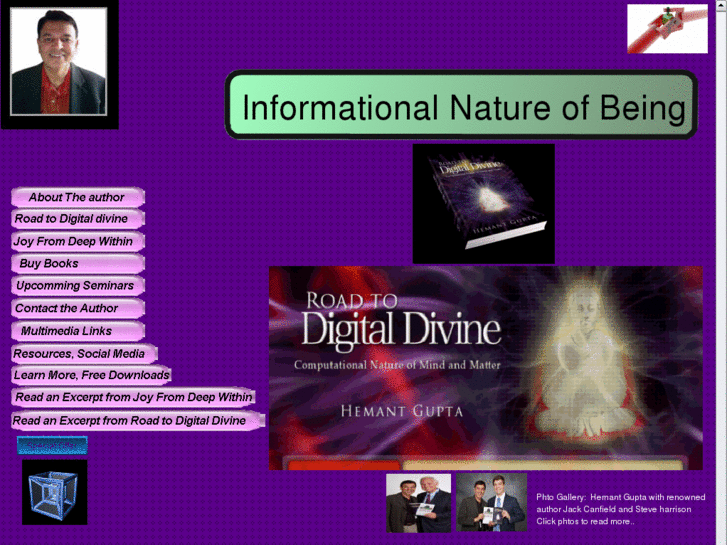Viewport: 727px width, 545px height.
Task: Click the red arrow graphic top right
Action: [667, 29]
